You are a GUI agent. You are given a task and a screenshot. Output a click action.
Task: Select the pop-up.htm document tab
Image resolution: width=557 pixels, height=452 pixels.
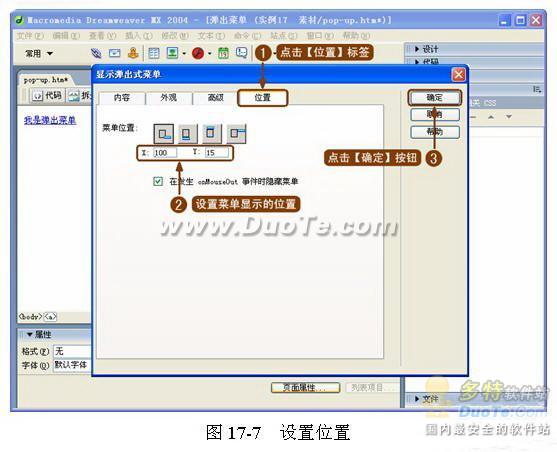point(45,80)
